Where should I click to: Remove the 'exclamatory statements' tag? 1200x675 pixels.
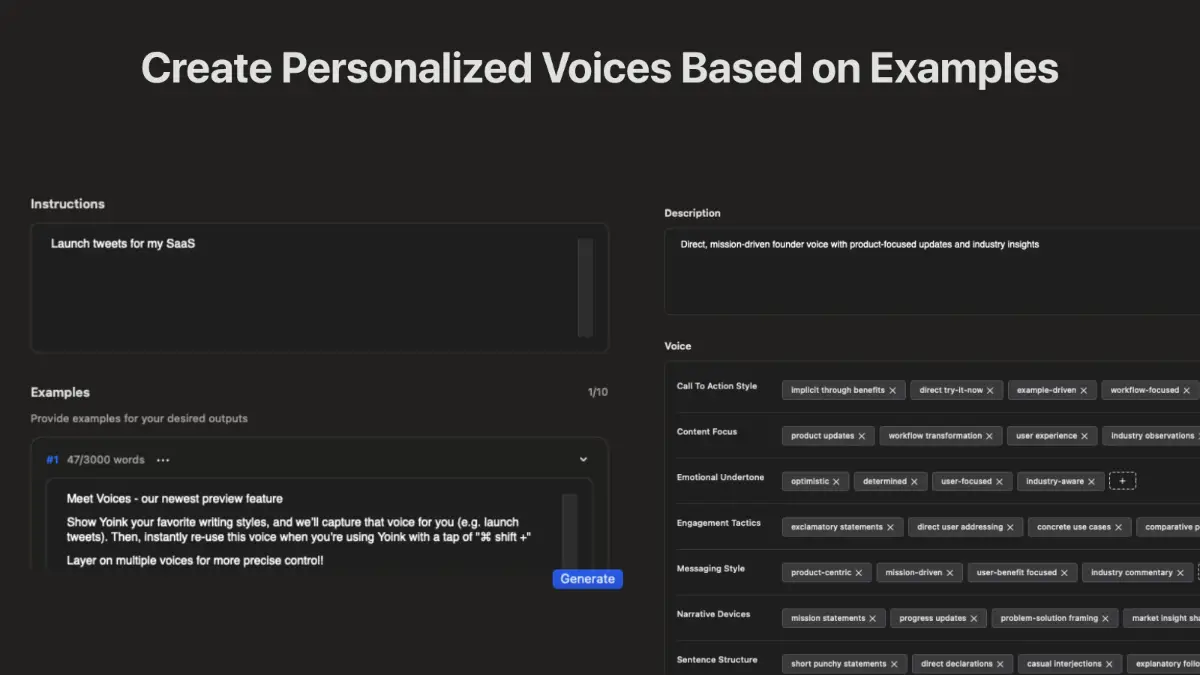click(891, 527)
